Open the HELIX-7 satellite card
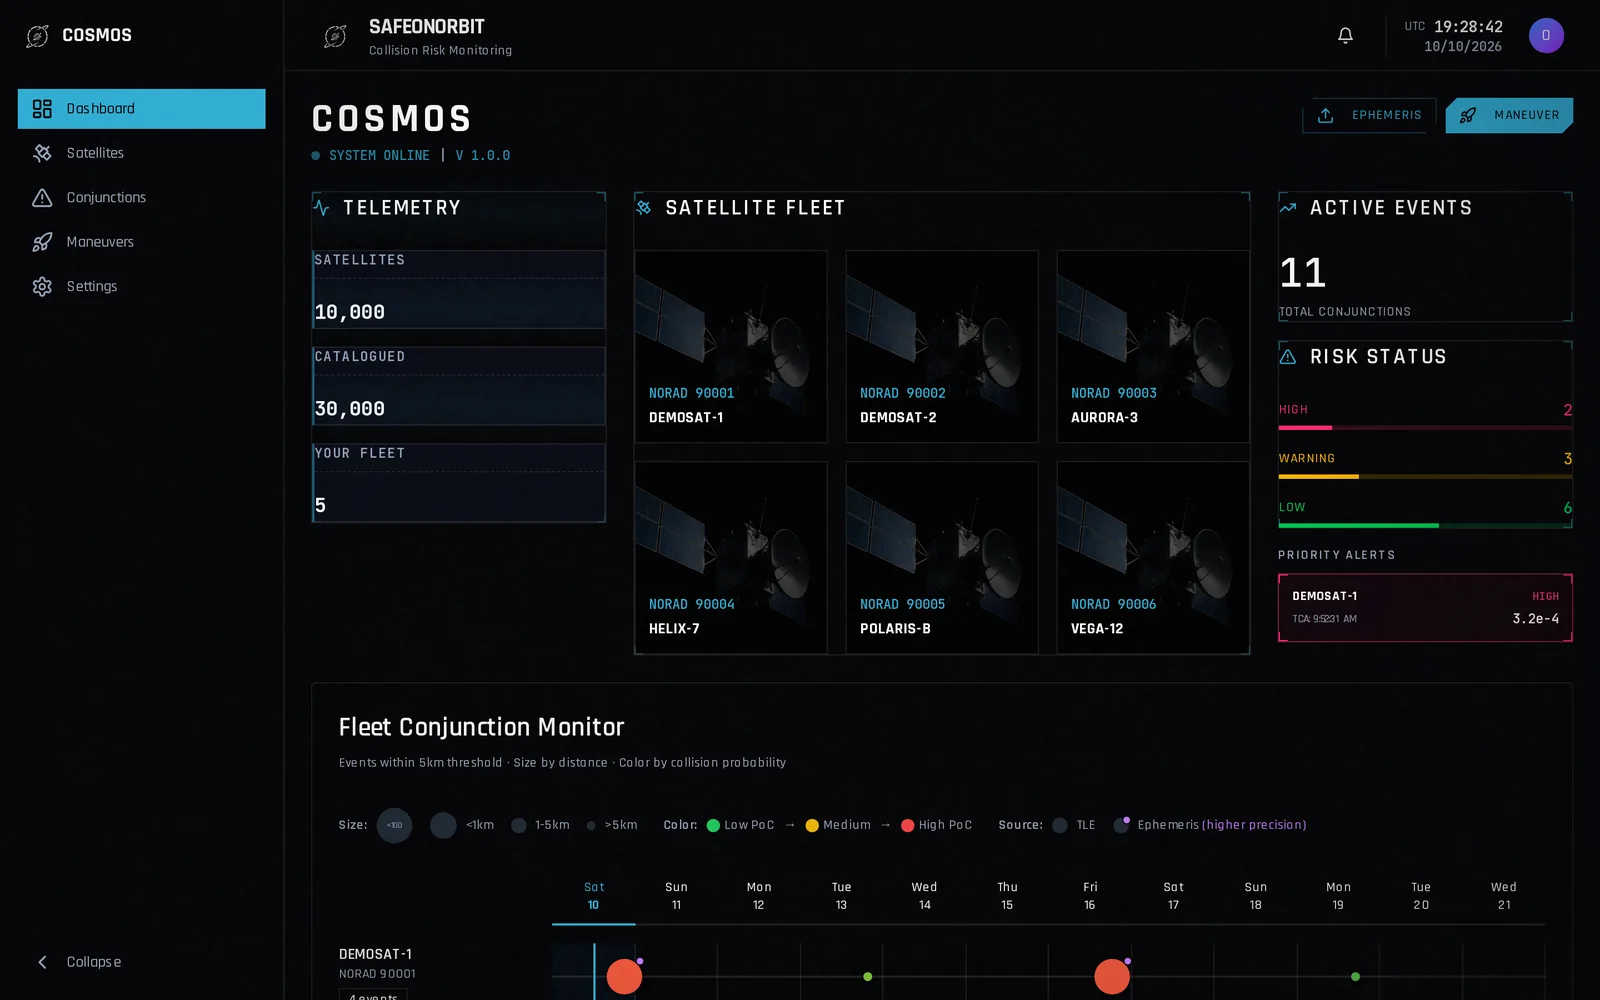This screenshot has width=1600, height=1000. (731, 558)
